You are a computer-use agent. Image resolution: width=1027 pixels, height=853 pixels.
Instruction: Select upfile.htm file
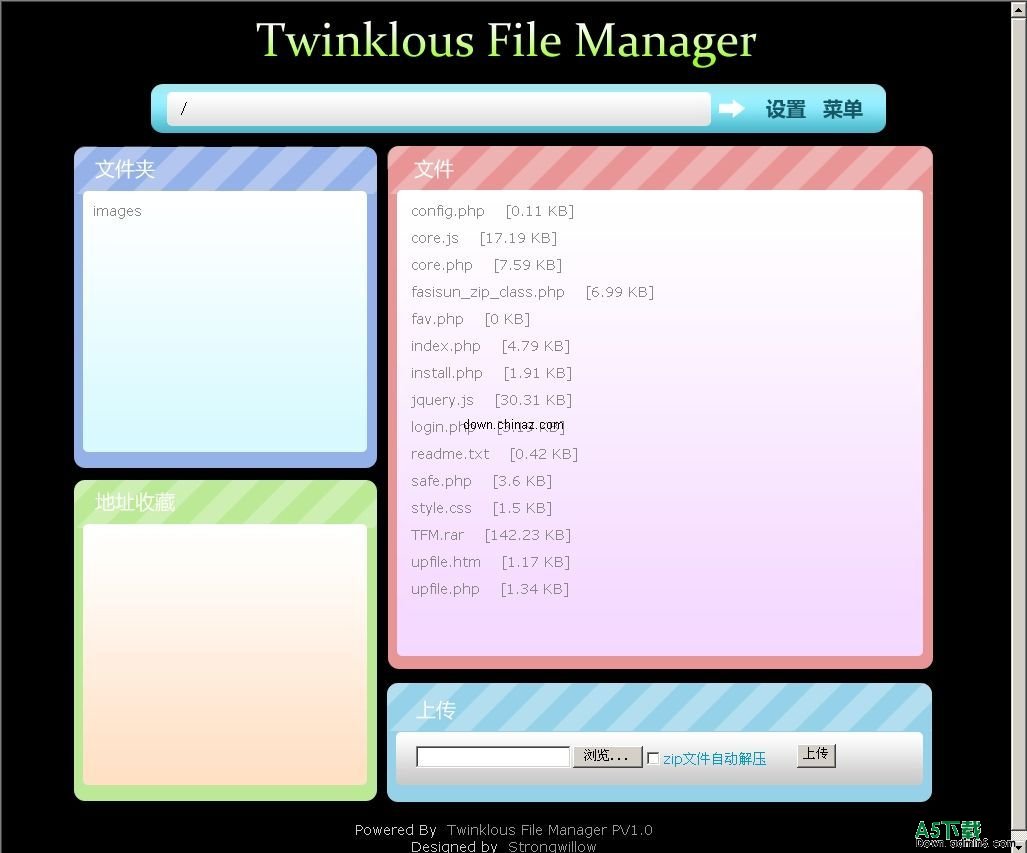[x=445, y=562]
